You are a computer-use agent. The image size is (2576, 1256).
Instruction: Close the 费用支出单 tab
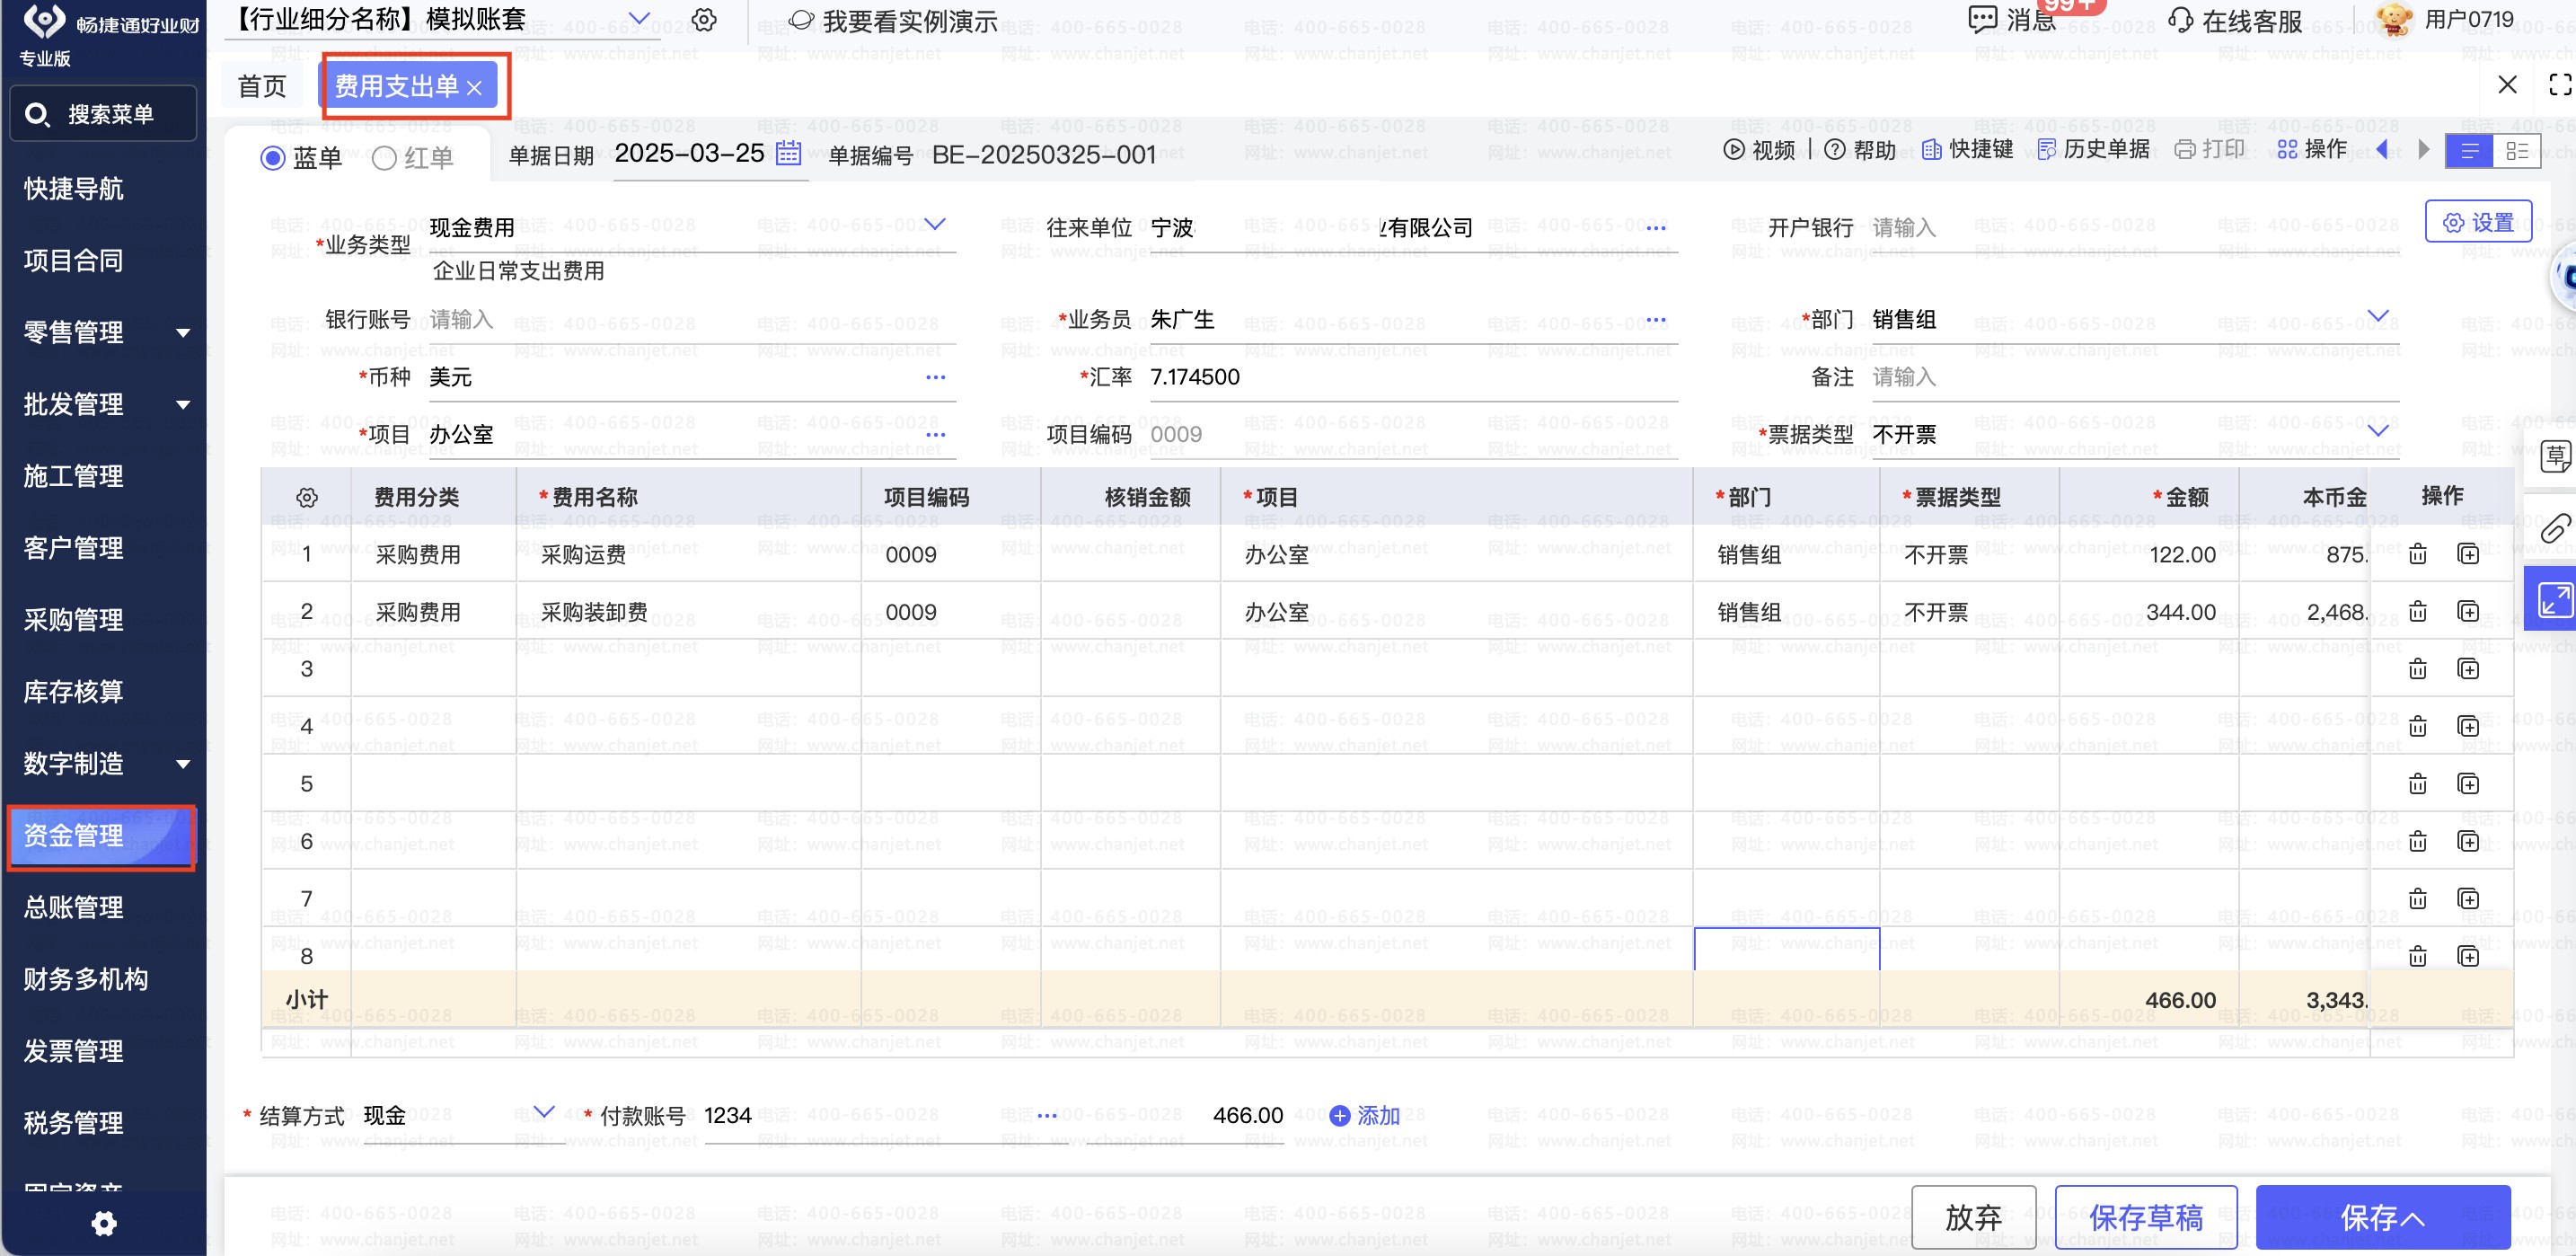[475, 88]
